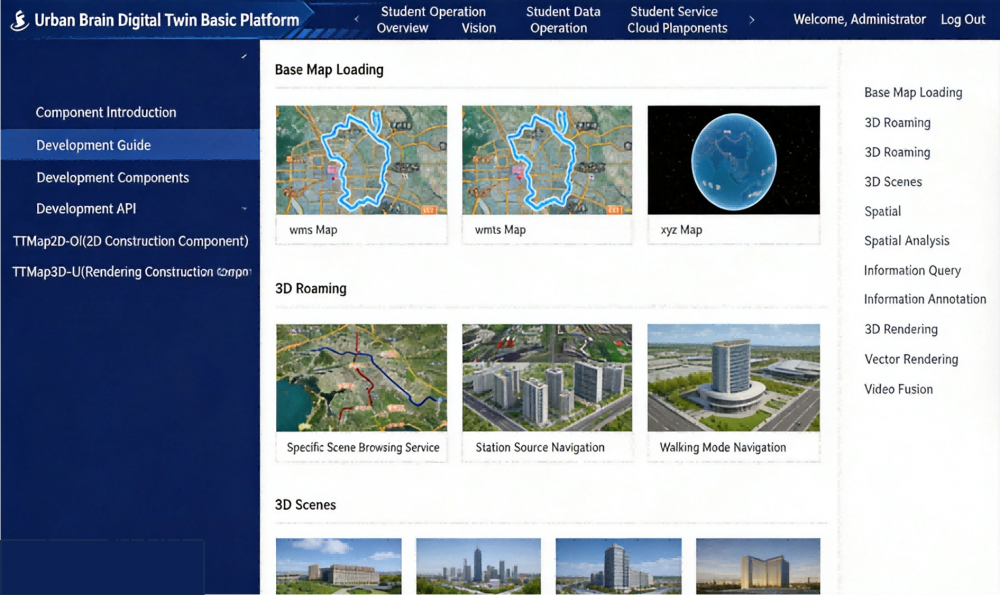Jump to Vector Rendering in right index

click(x=911, y=359)
